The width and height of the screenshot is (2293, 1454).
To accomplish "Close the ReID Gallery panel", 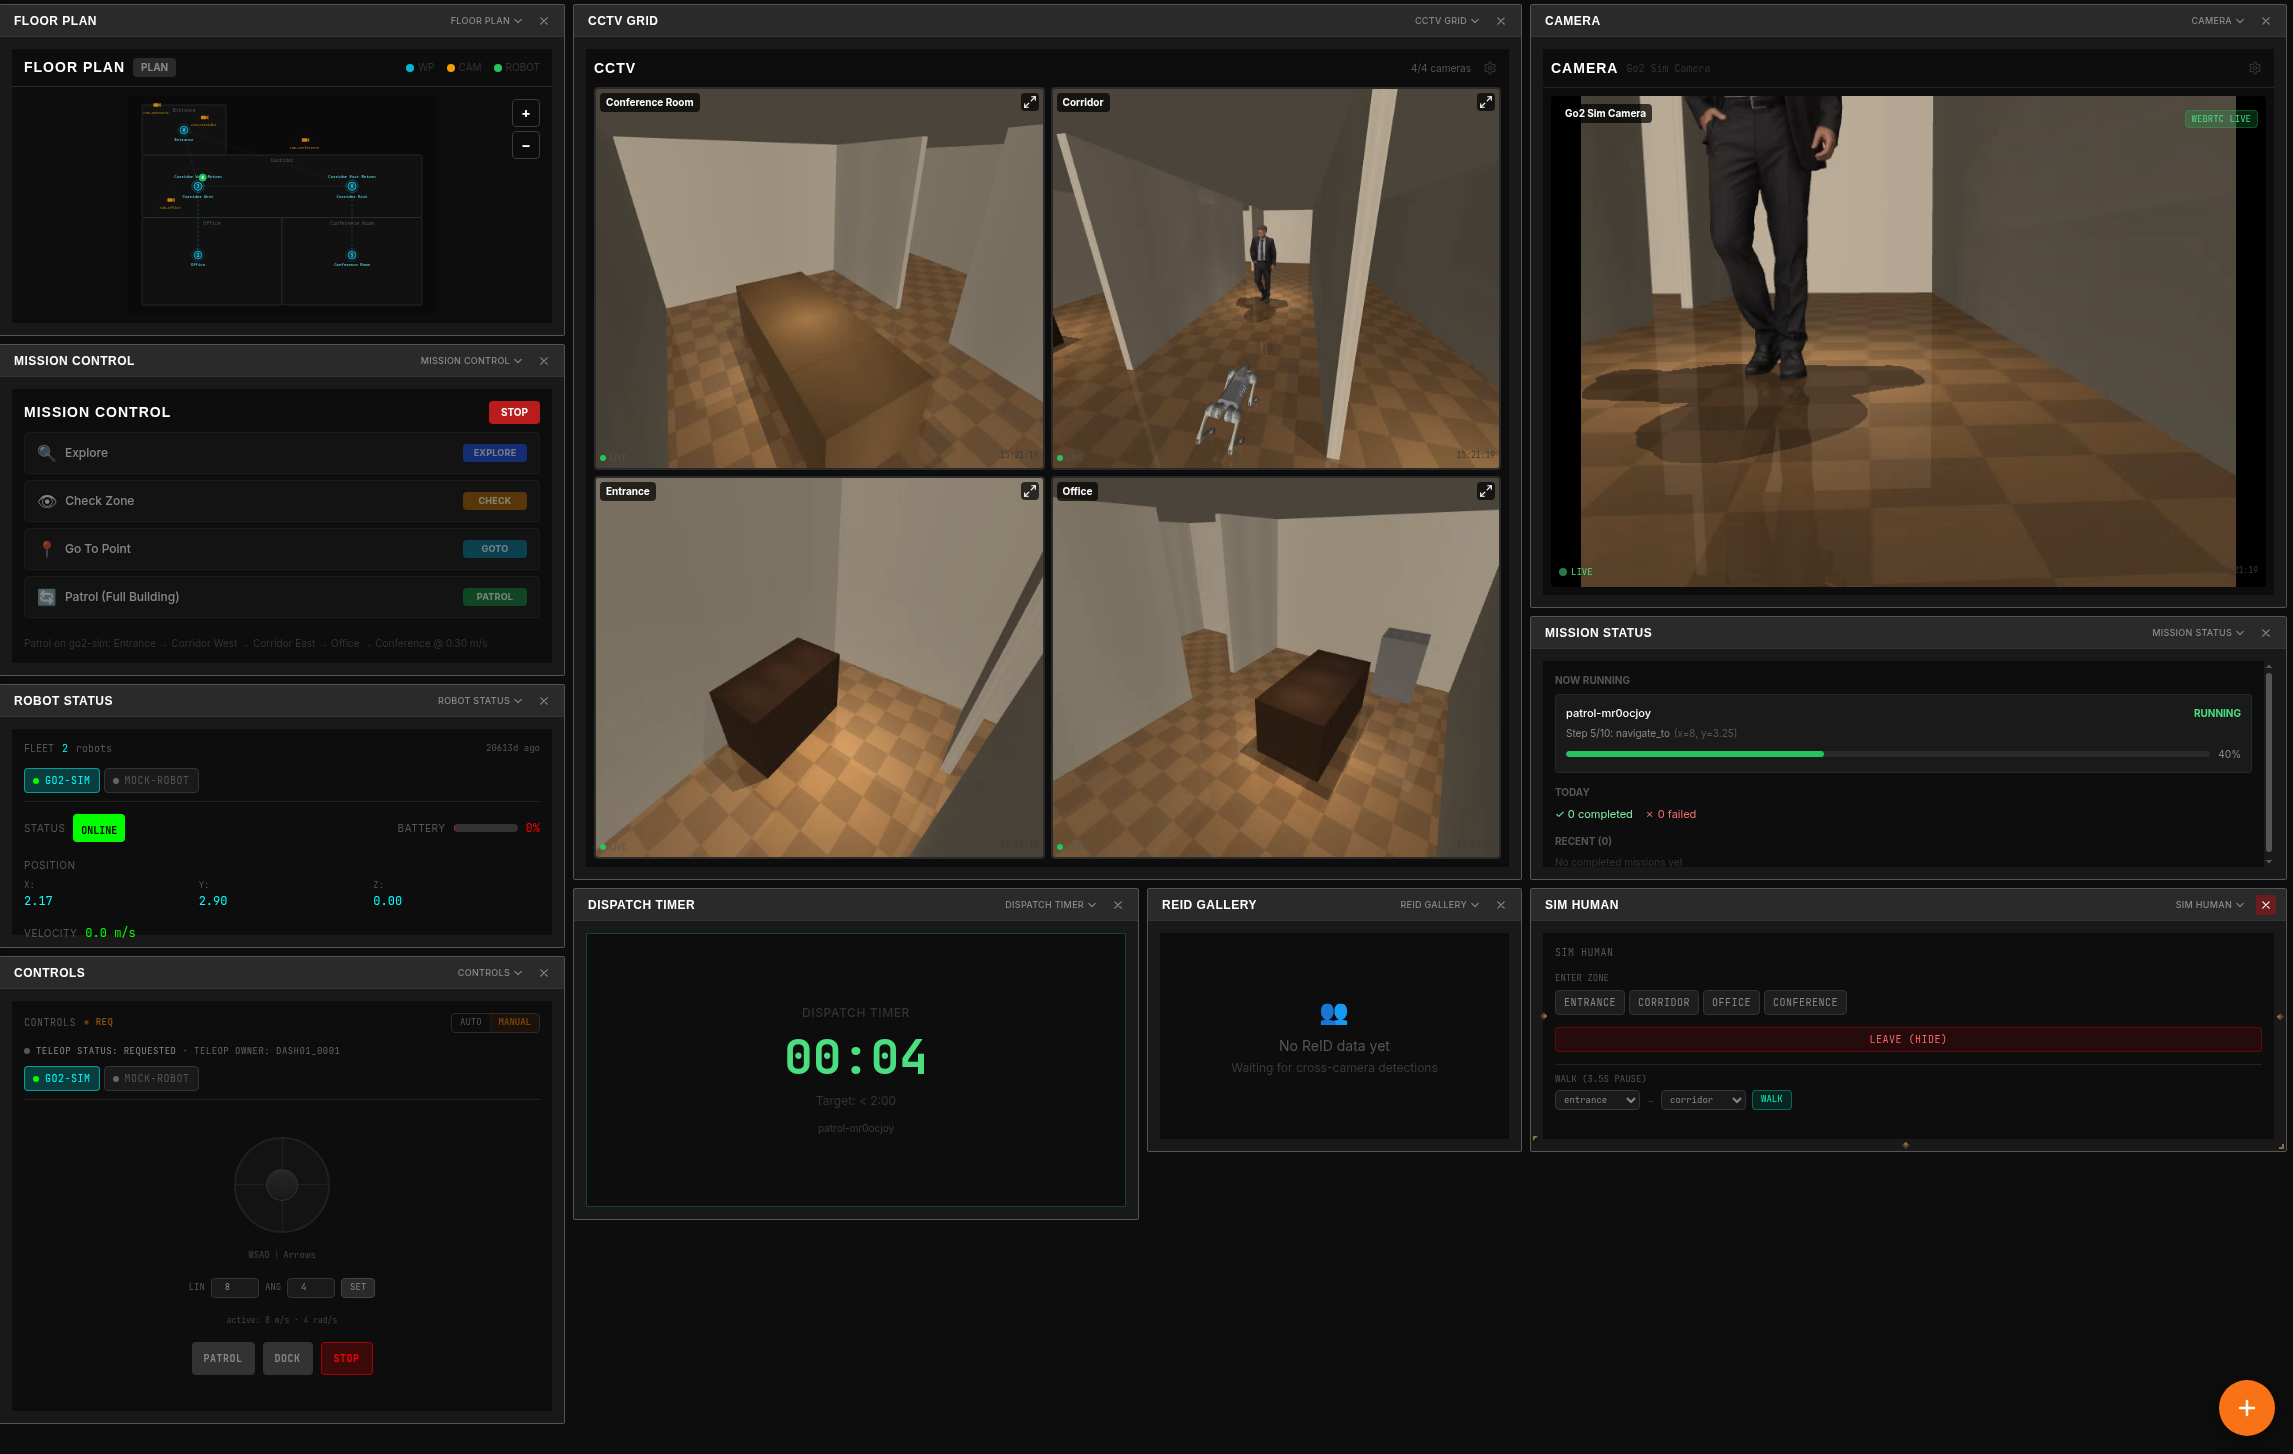I will (x=1501, y=905).
